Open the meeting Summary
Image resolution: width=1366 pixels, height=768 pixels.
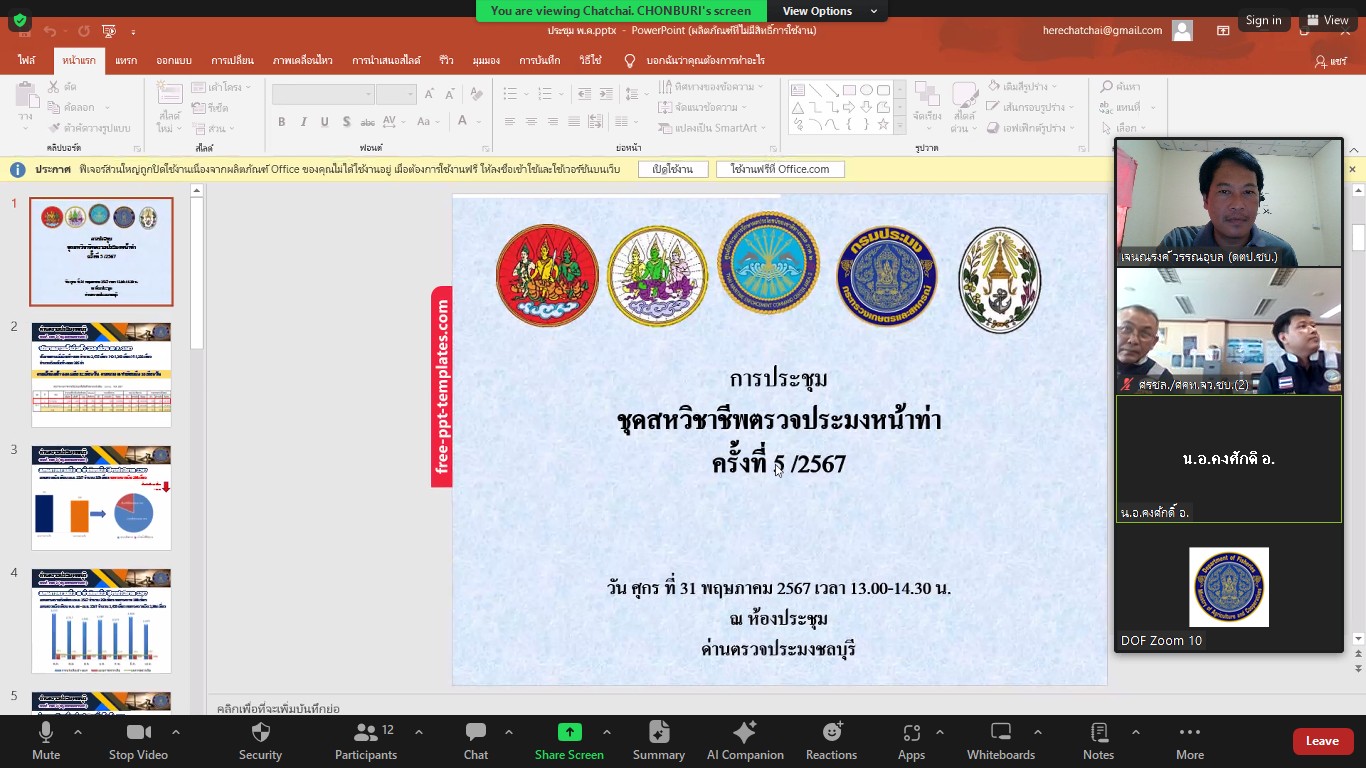[659, 741]
